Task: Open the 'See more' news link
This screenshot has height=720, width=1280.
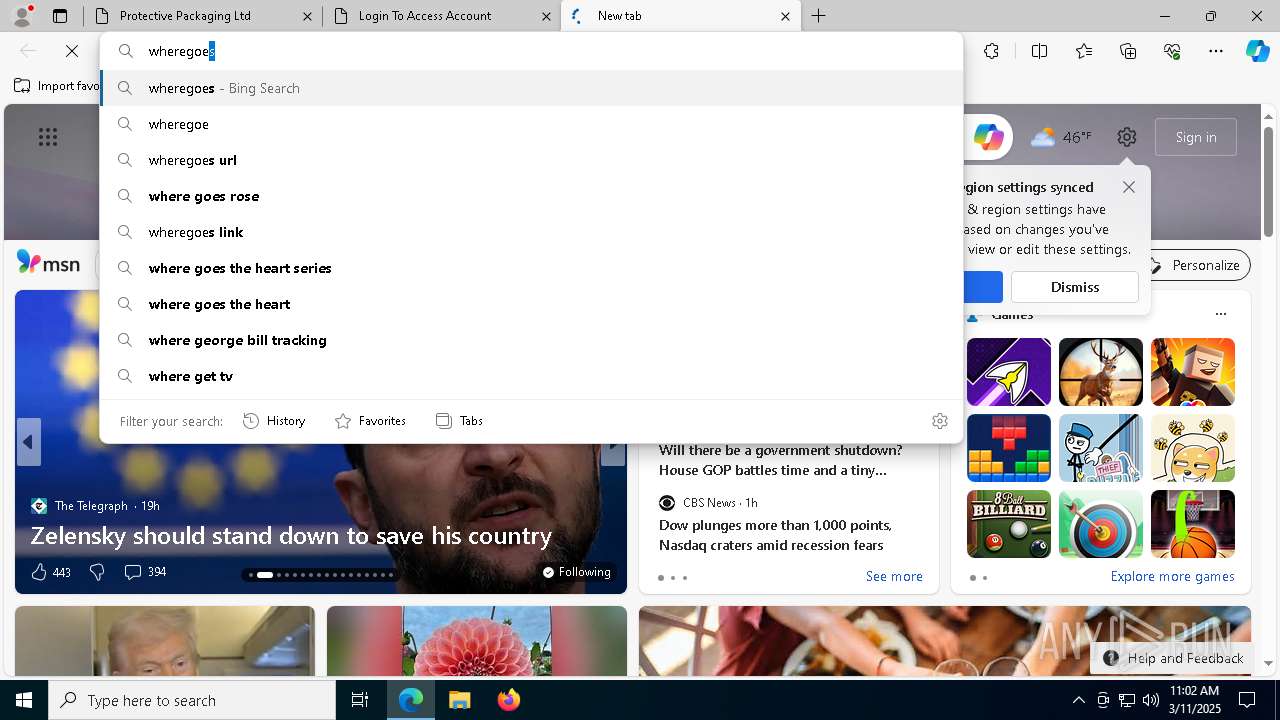Action: (x=894, y=576)
